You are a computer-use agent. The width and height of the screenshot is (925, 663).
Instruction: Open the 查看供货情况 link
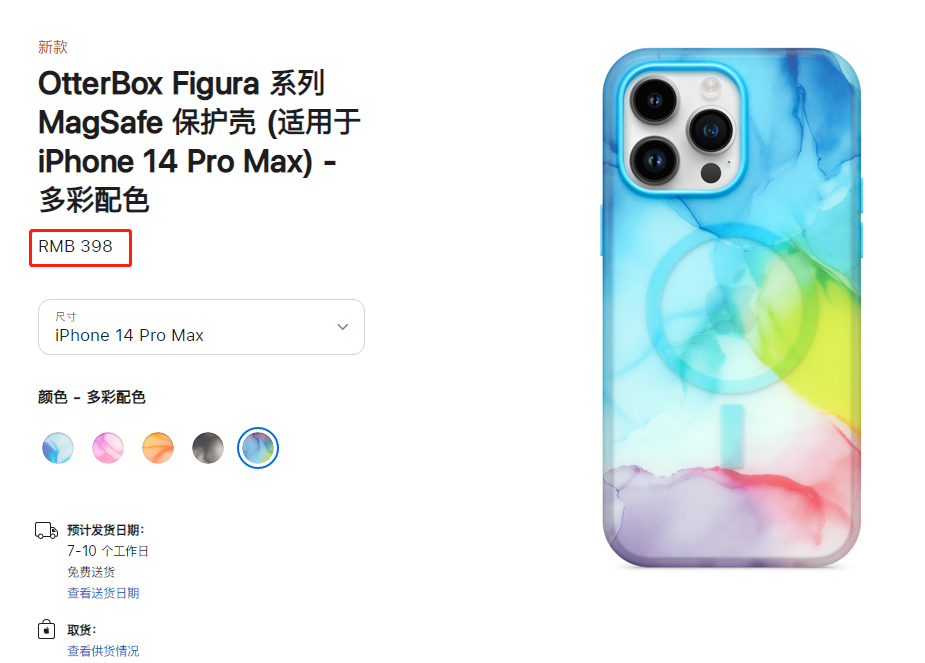tap(103, 651)
